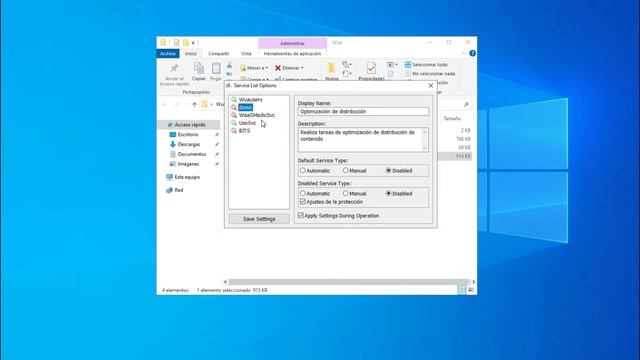The height and width of the screenshot is (360, 640).
Task: Click the quick access toolbar dropdown arrow
Action: (x=193, y=42)
